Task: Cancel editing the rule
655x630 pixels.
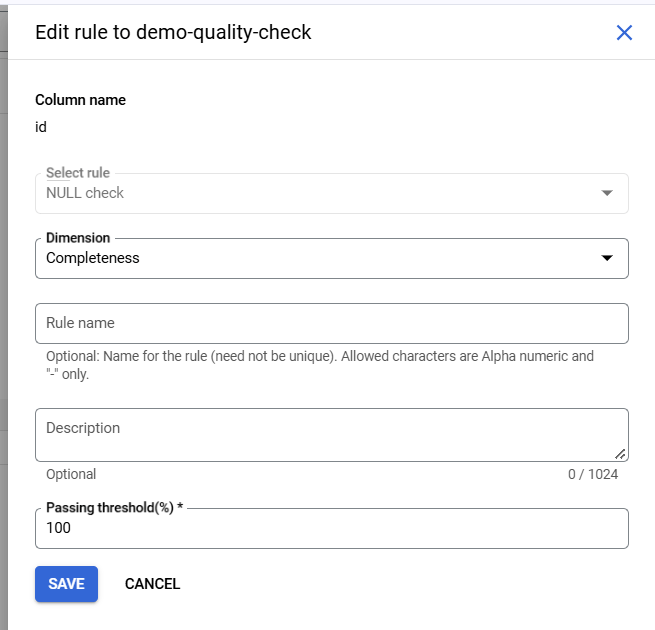Action: coord(152,584)
